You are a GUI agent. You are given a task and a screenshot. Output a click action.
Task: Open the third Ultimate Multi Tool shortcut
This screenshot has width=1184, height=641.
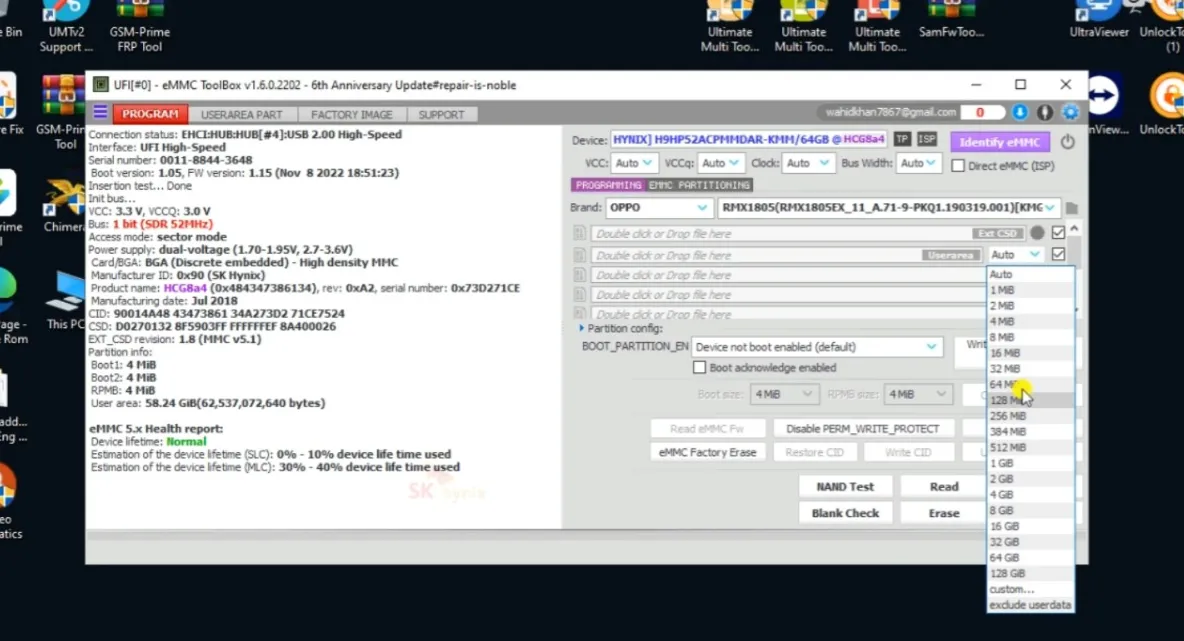(877, 27)
